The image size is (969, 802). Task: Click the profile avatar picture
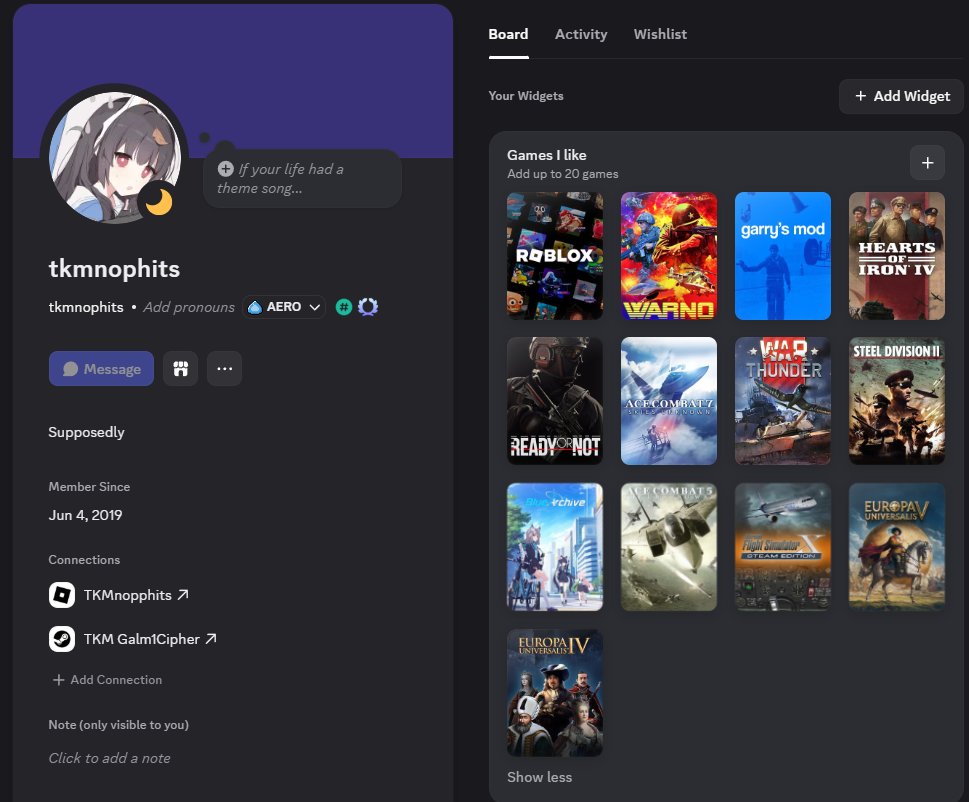tap(114, 156)
